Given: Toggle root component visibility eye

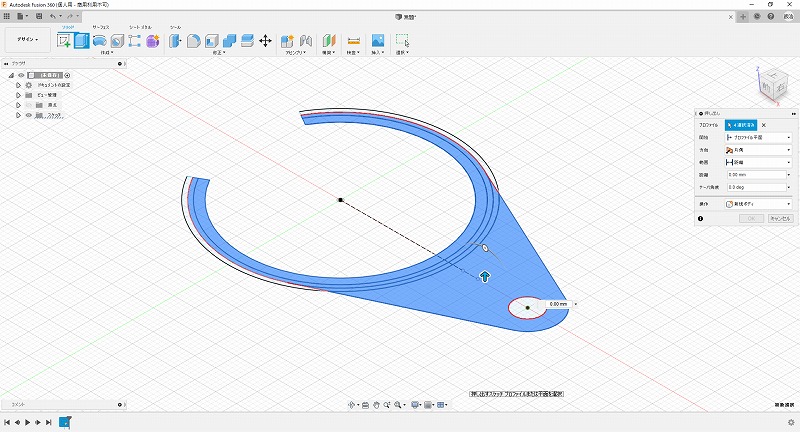Looking at the screenshot, I should pyautogui.click(x=20, y=75).
